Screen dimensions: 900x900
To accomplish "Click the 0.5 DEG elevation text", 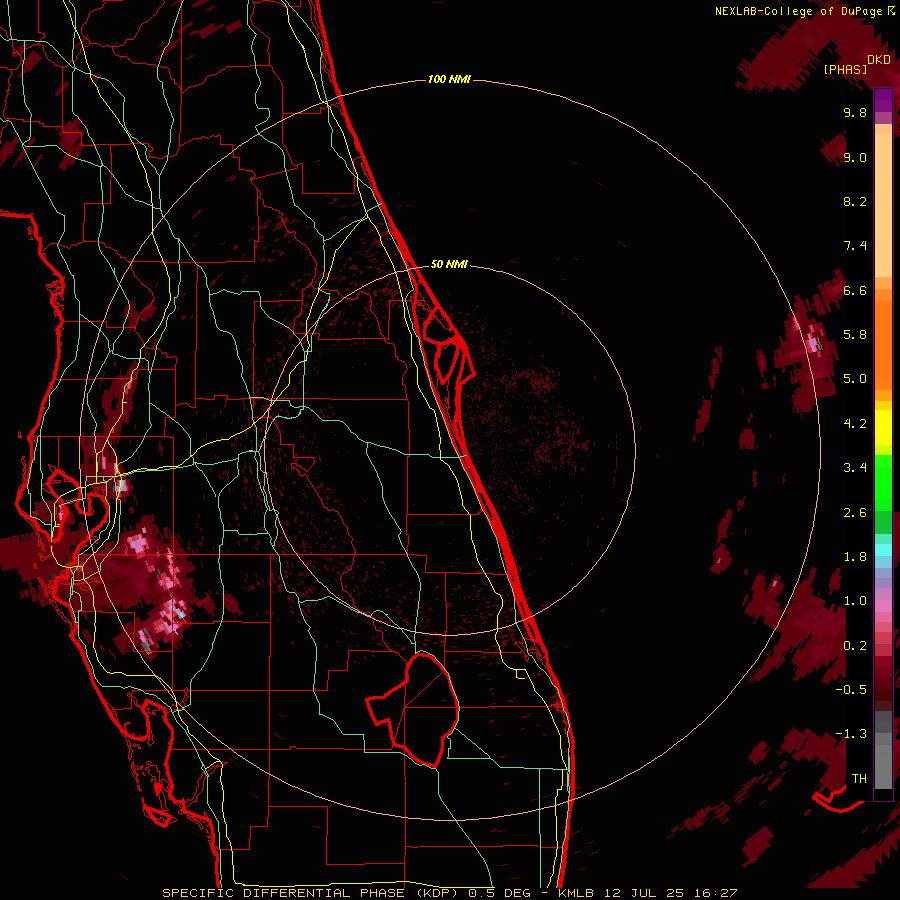I will [x=500, y=893].
